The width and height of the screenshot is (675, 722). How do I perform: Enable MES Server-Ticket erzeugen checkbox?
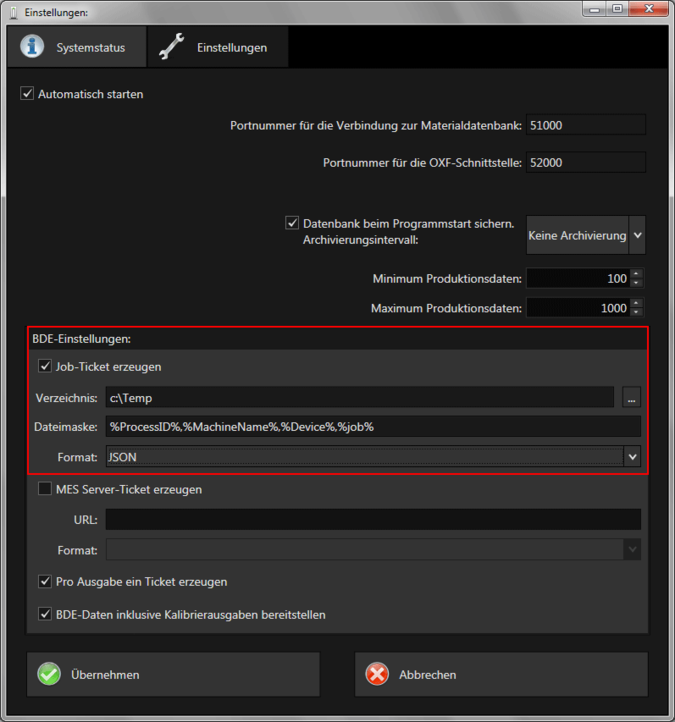tap(45, 489)
